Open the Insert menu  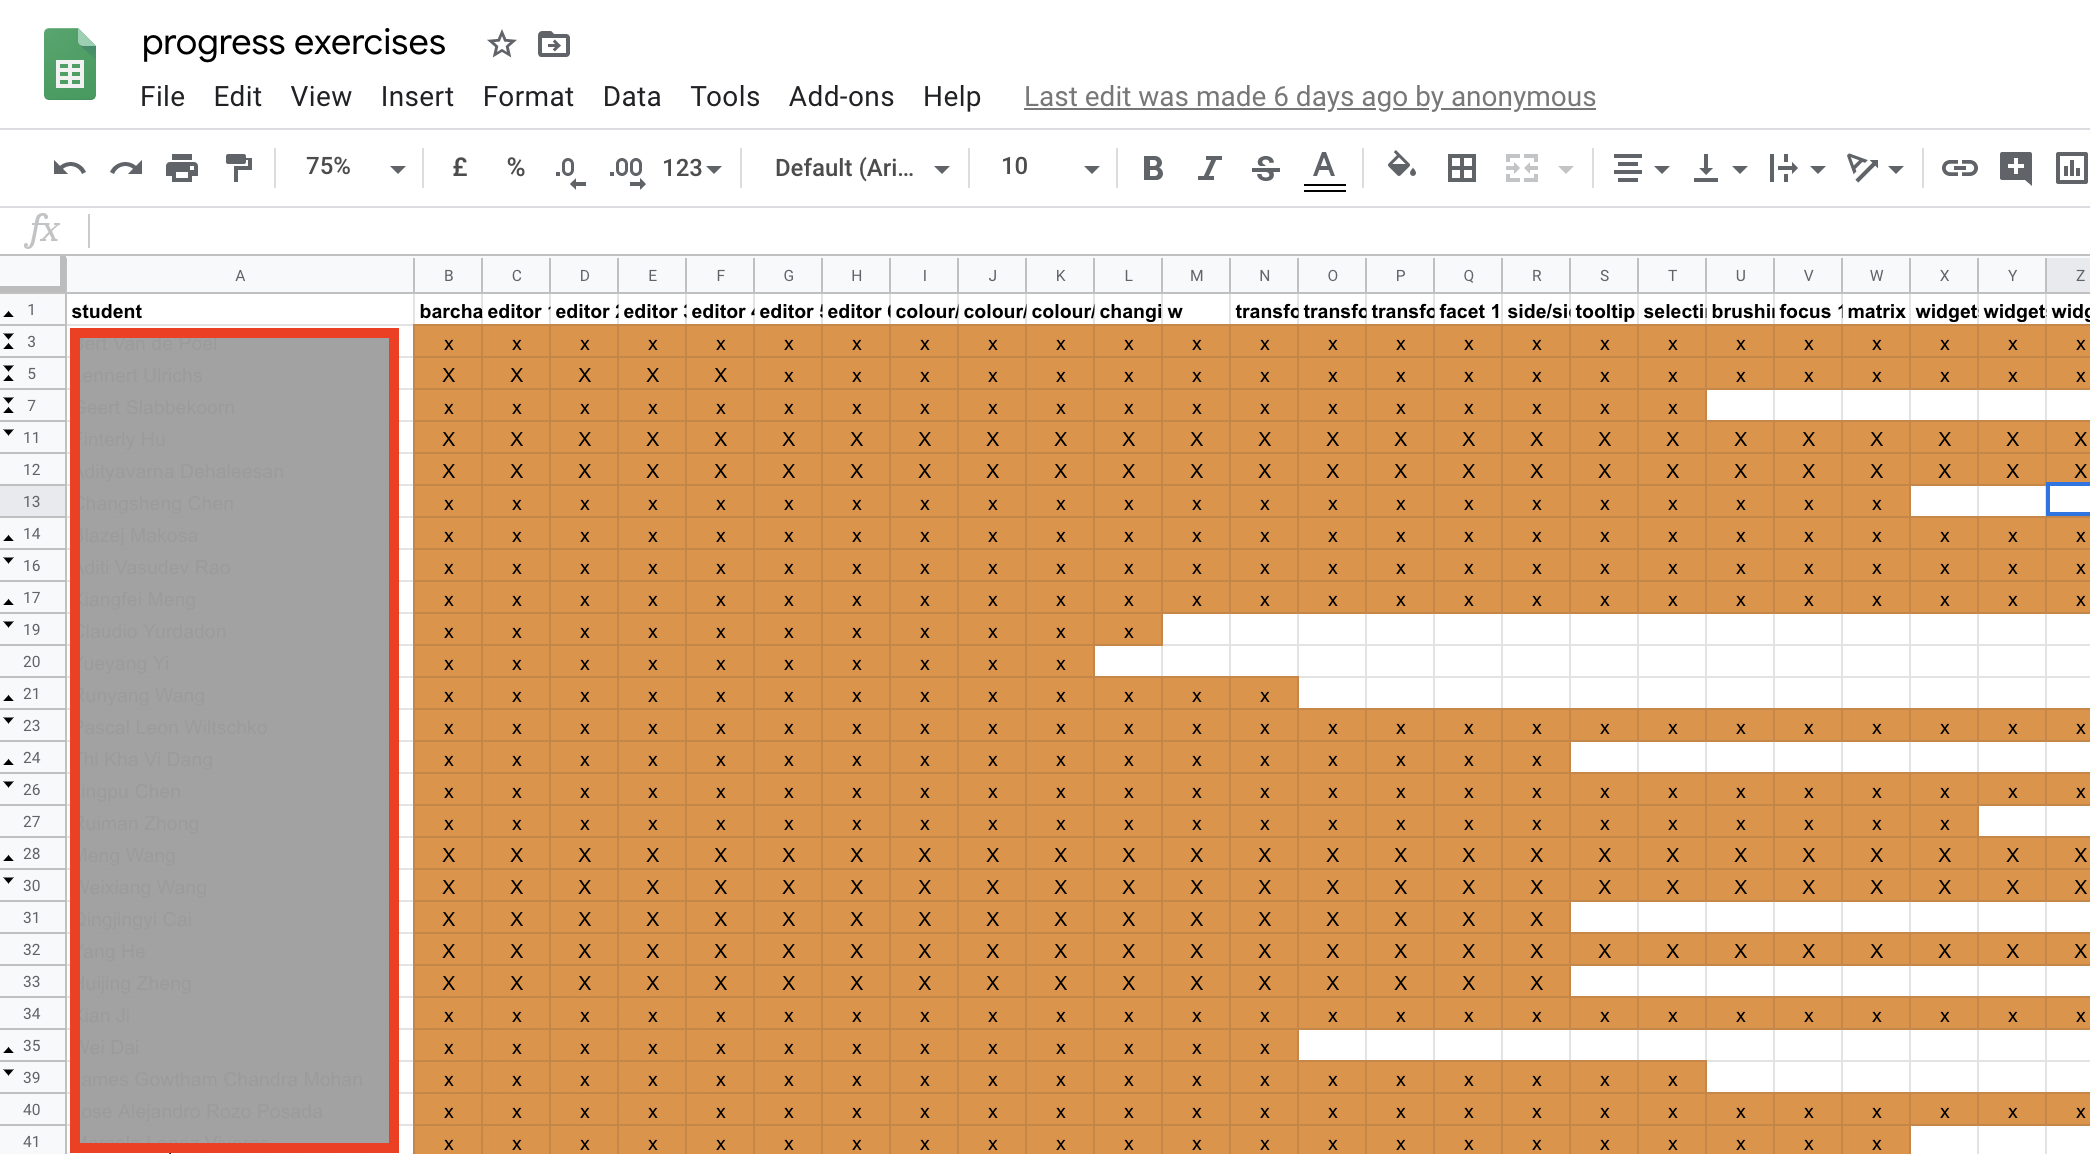[x=417, y=96]
